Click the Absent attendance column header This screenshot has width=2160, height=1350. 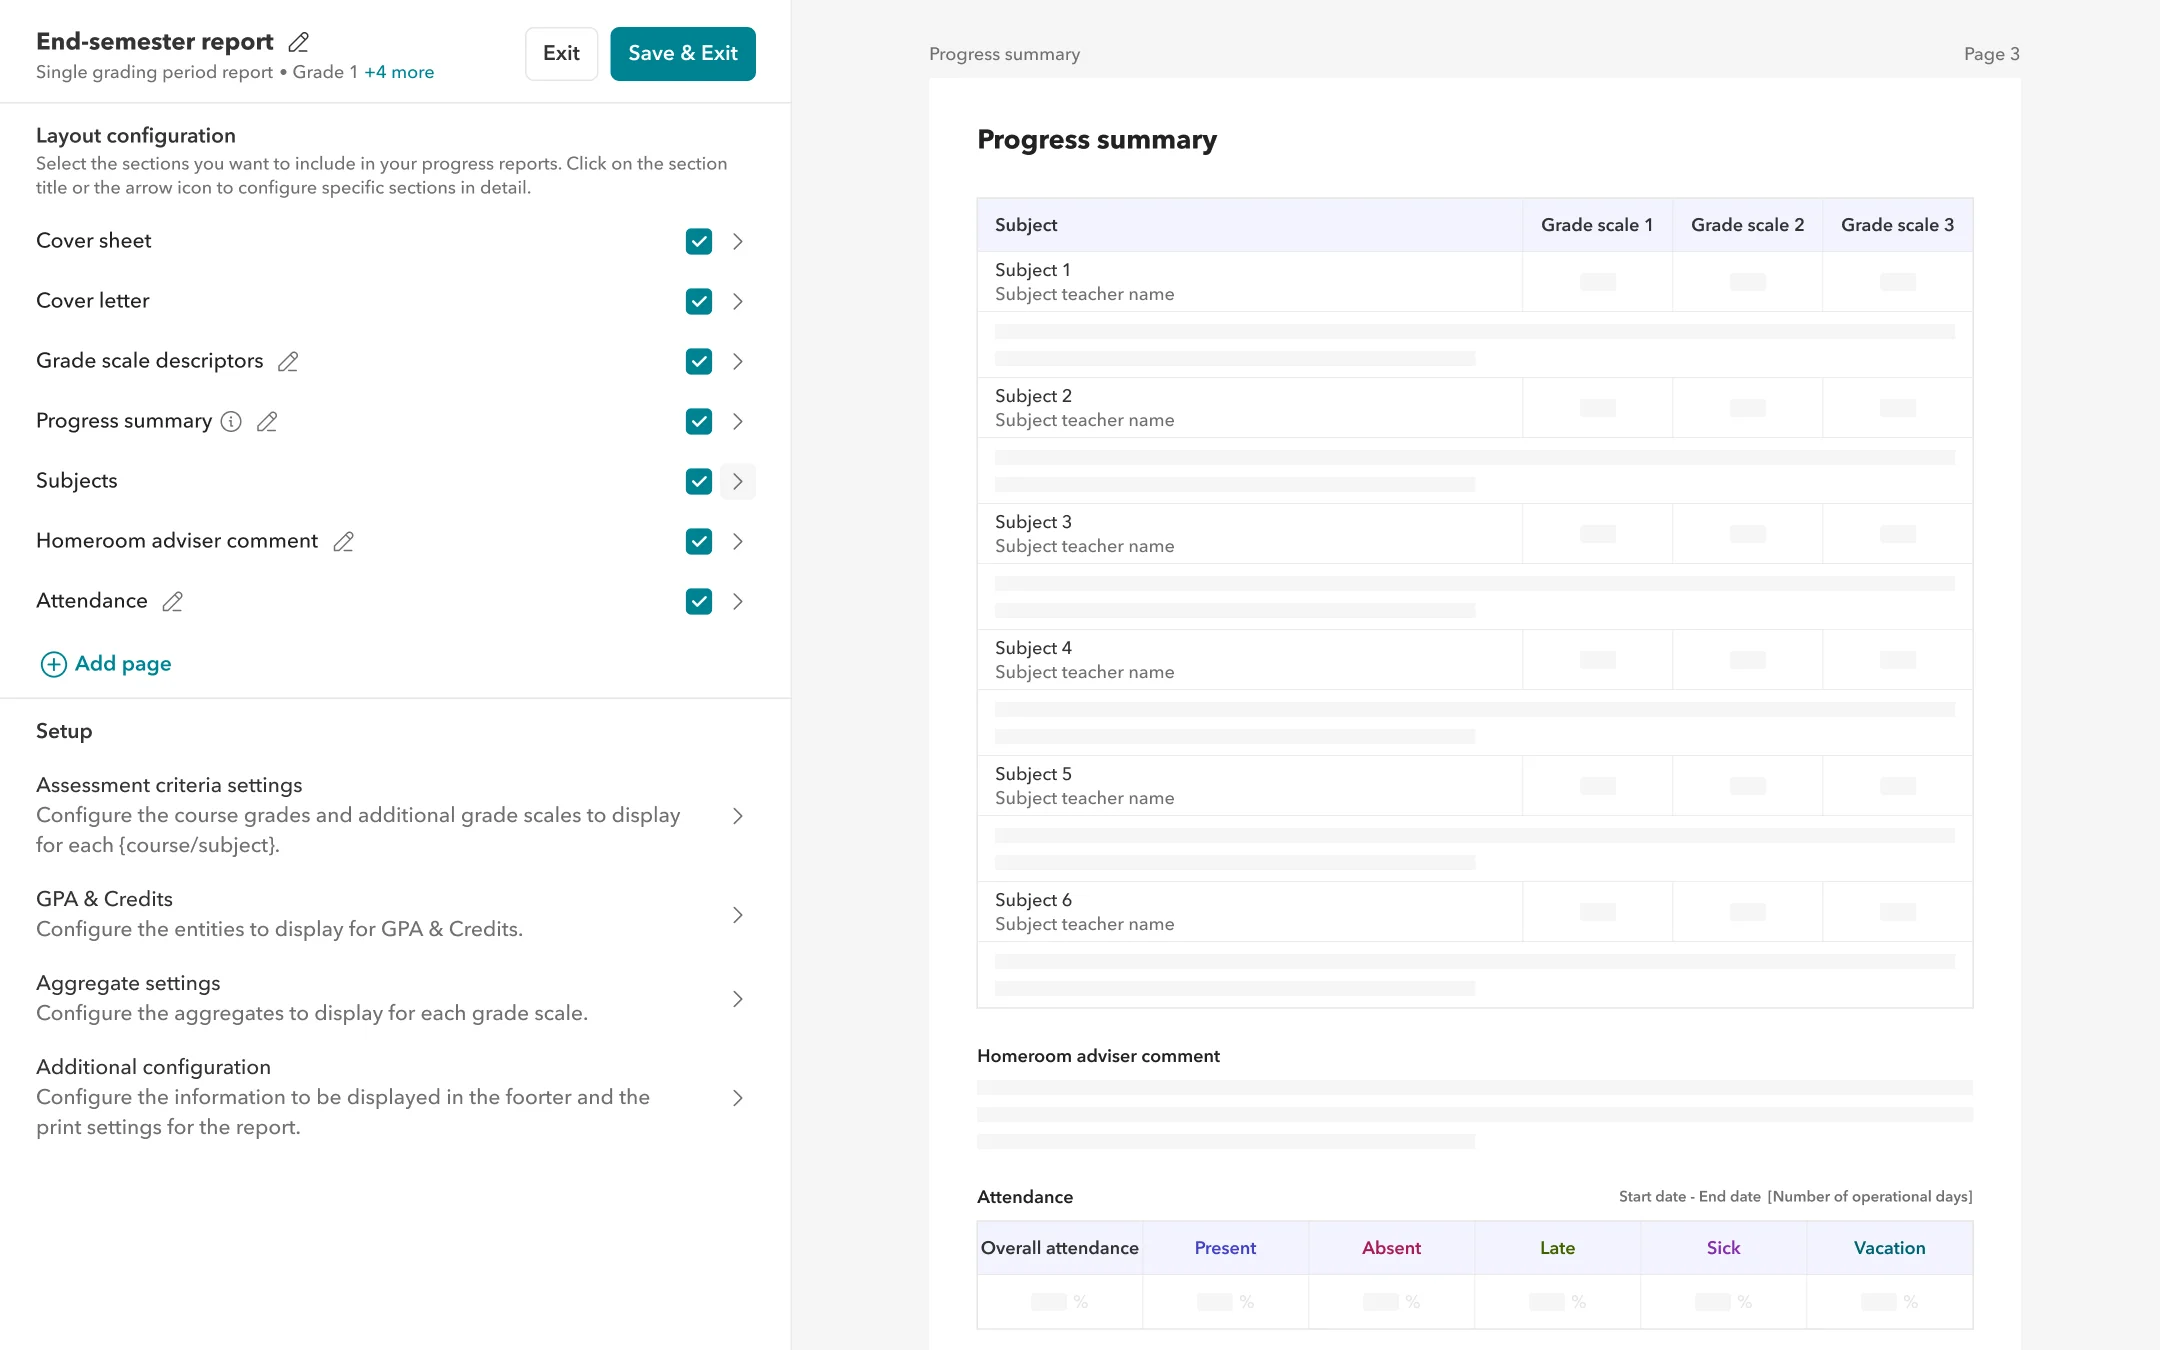tap(1391, 1248)
